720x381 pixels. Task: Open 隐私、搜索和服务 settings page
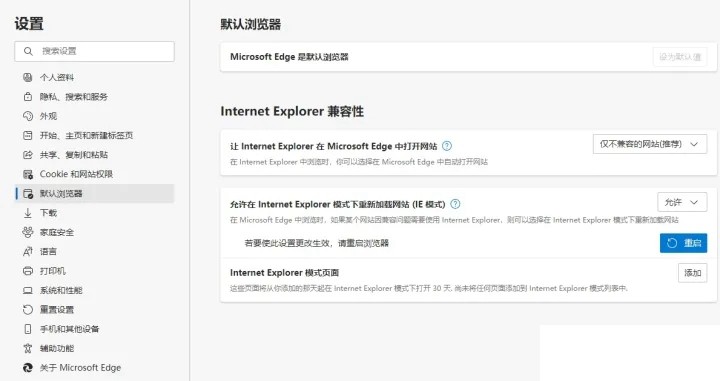coord(95,96)
